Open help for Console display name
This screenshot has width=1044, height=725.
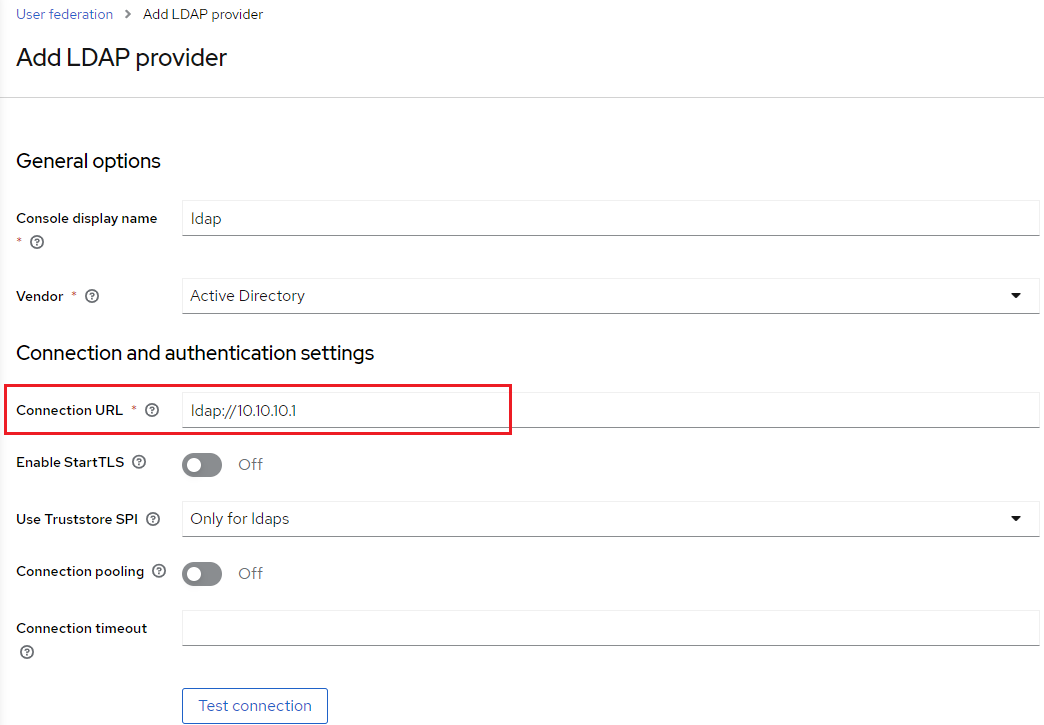(x=37, y=242)
